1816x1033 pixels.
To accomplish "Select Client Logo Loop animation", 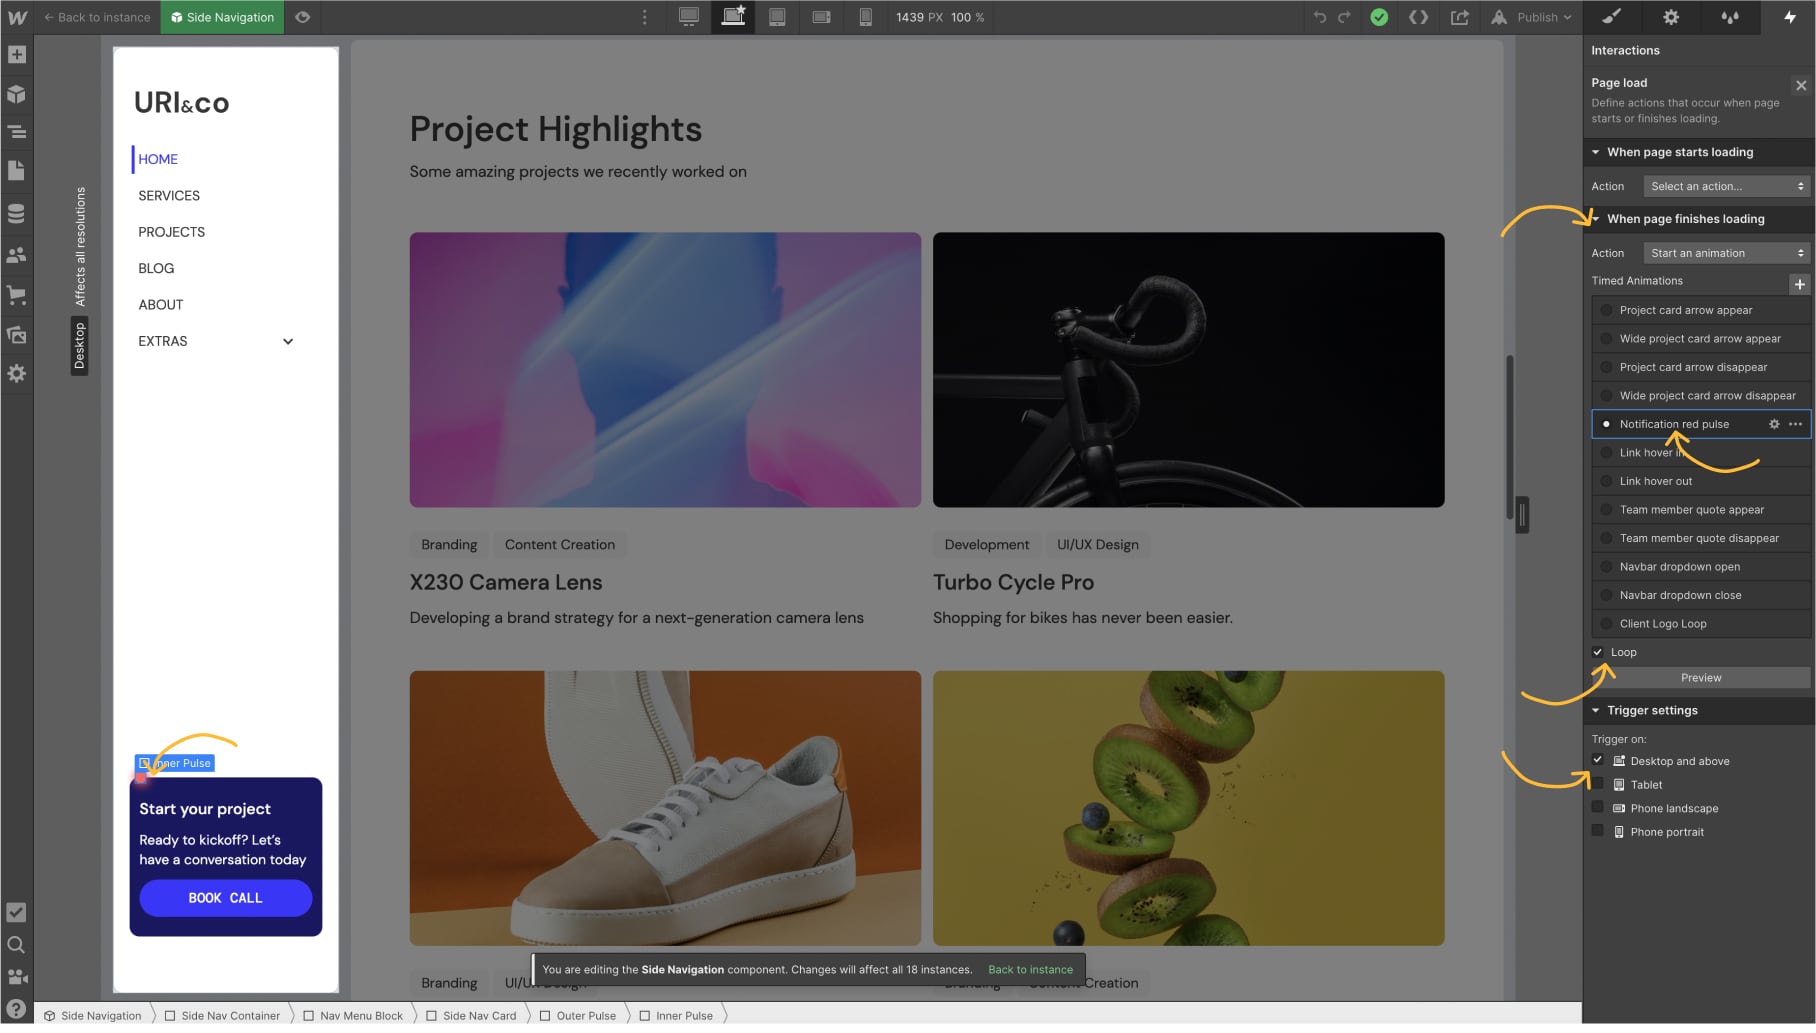I will (1701, 624).
